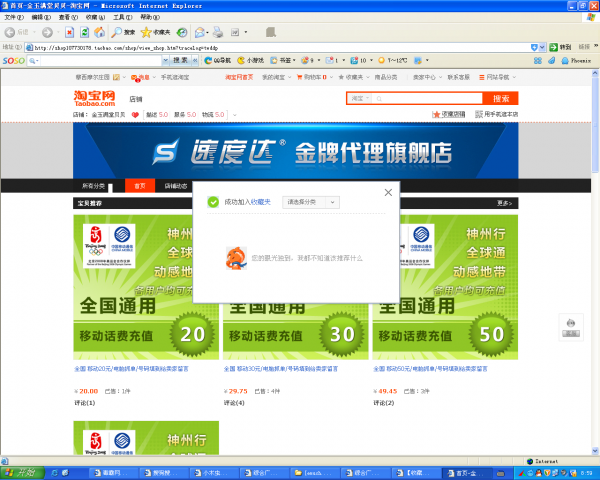Expand the site navigation dropdown
Screen dimensions: 600x480
point(514,77)
